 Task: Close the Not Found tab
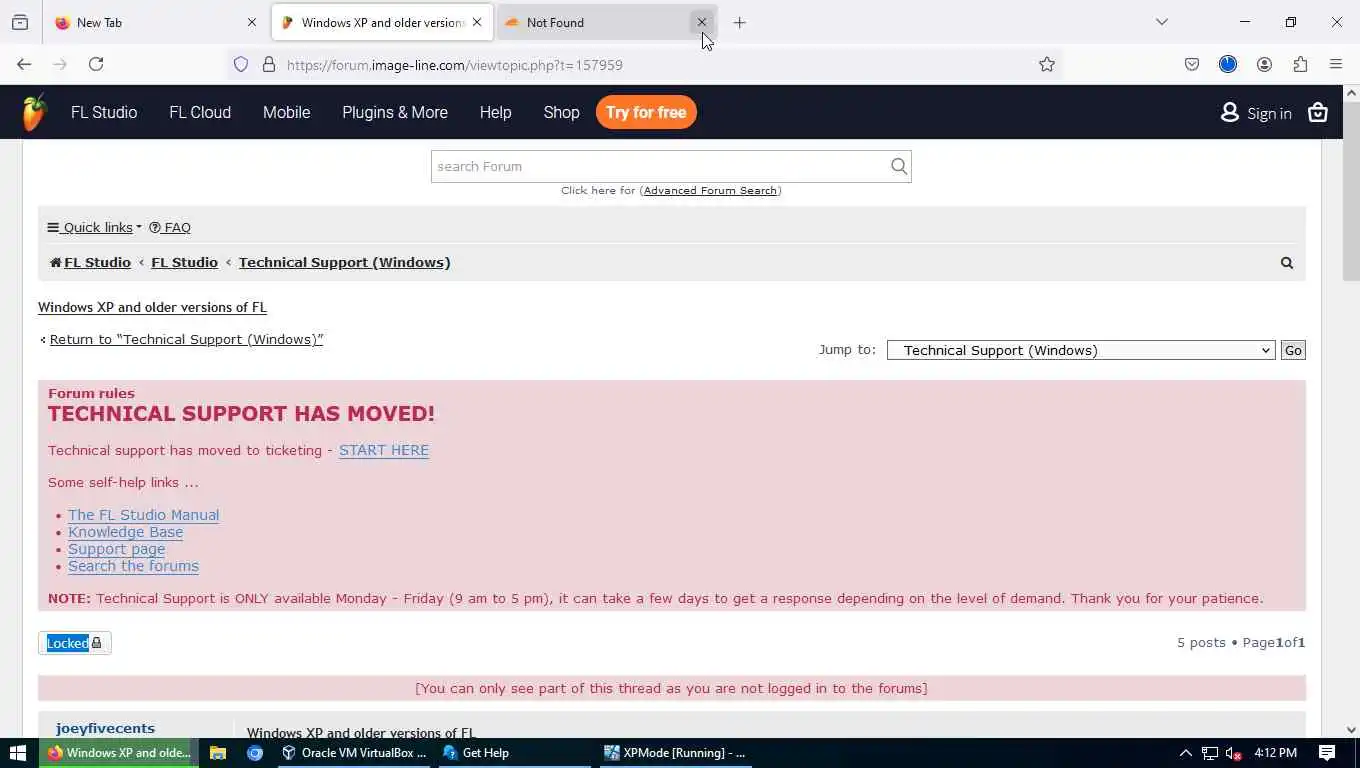pos(702,22)
